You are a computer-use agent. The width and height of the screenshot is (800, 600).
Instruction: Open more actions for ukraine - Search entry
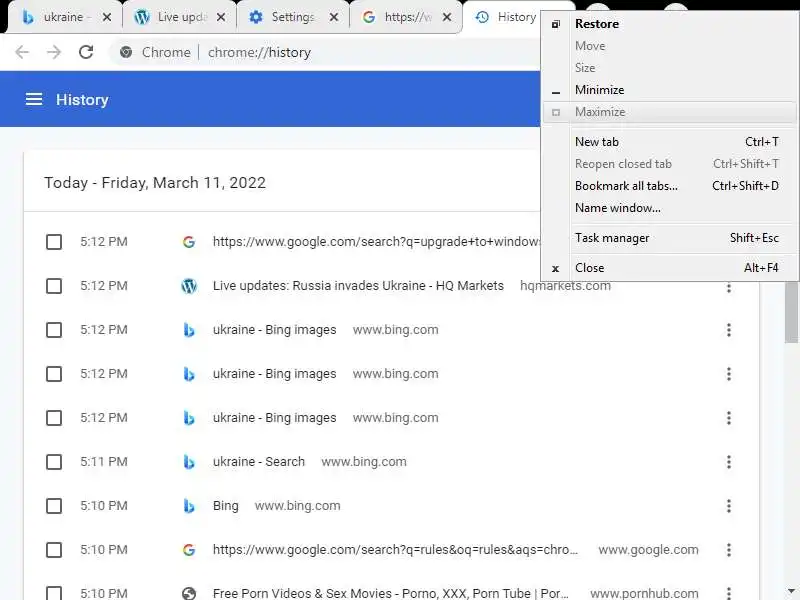coord(729,462)
